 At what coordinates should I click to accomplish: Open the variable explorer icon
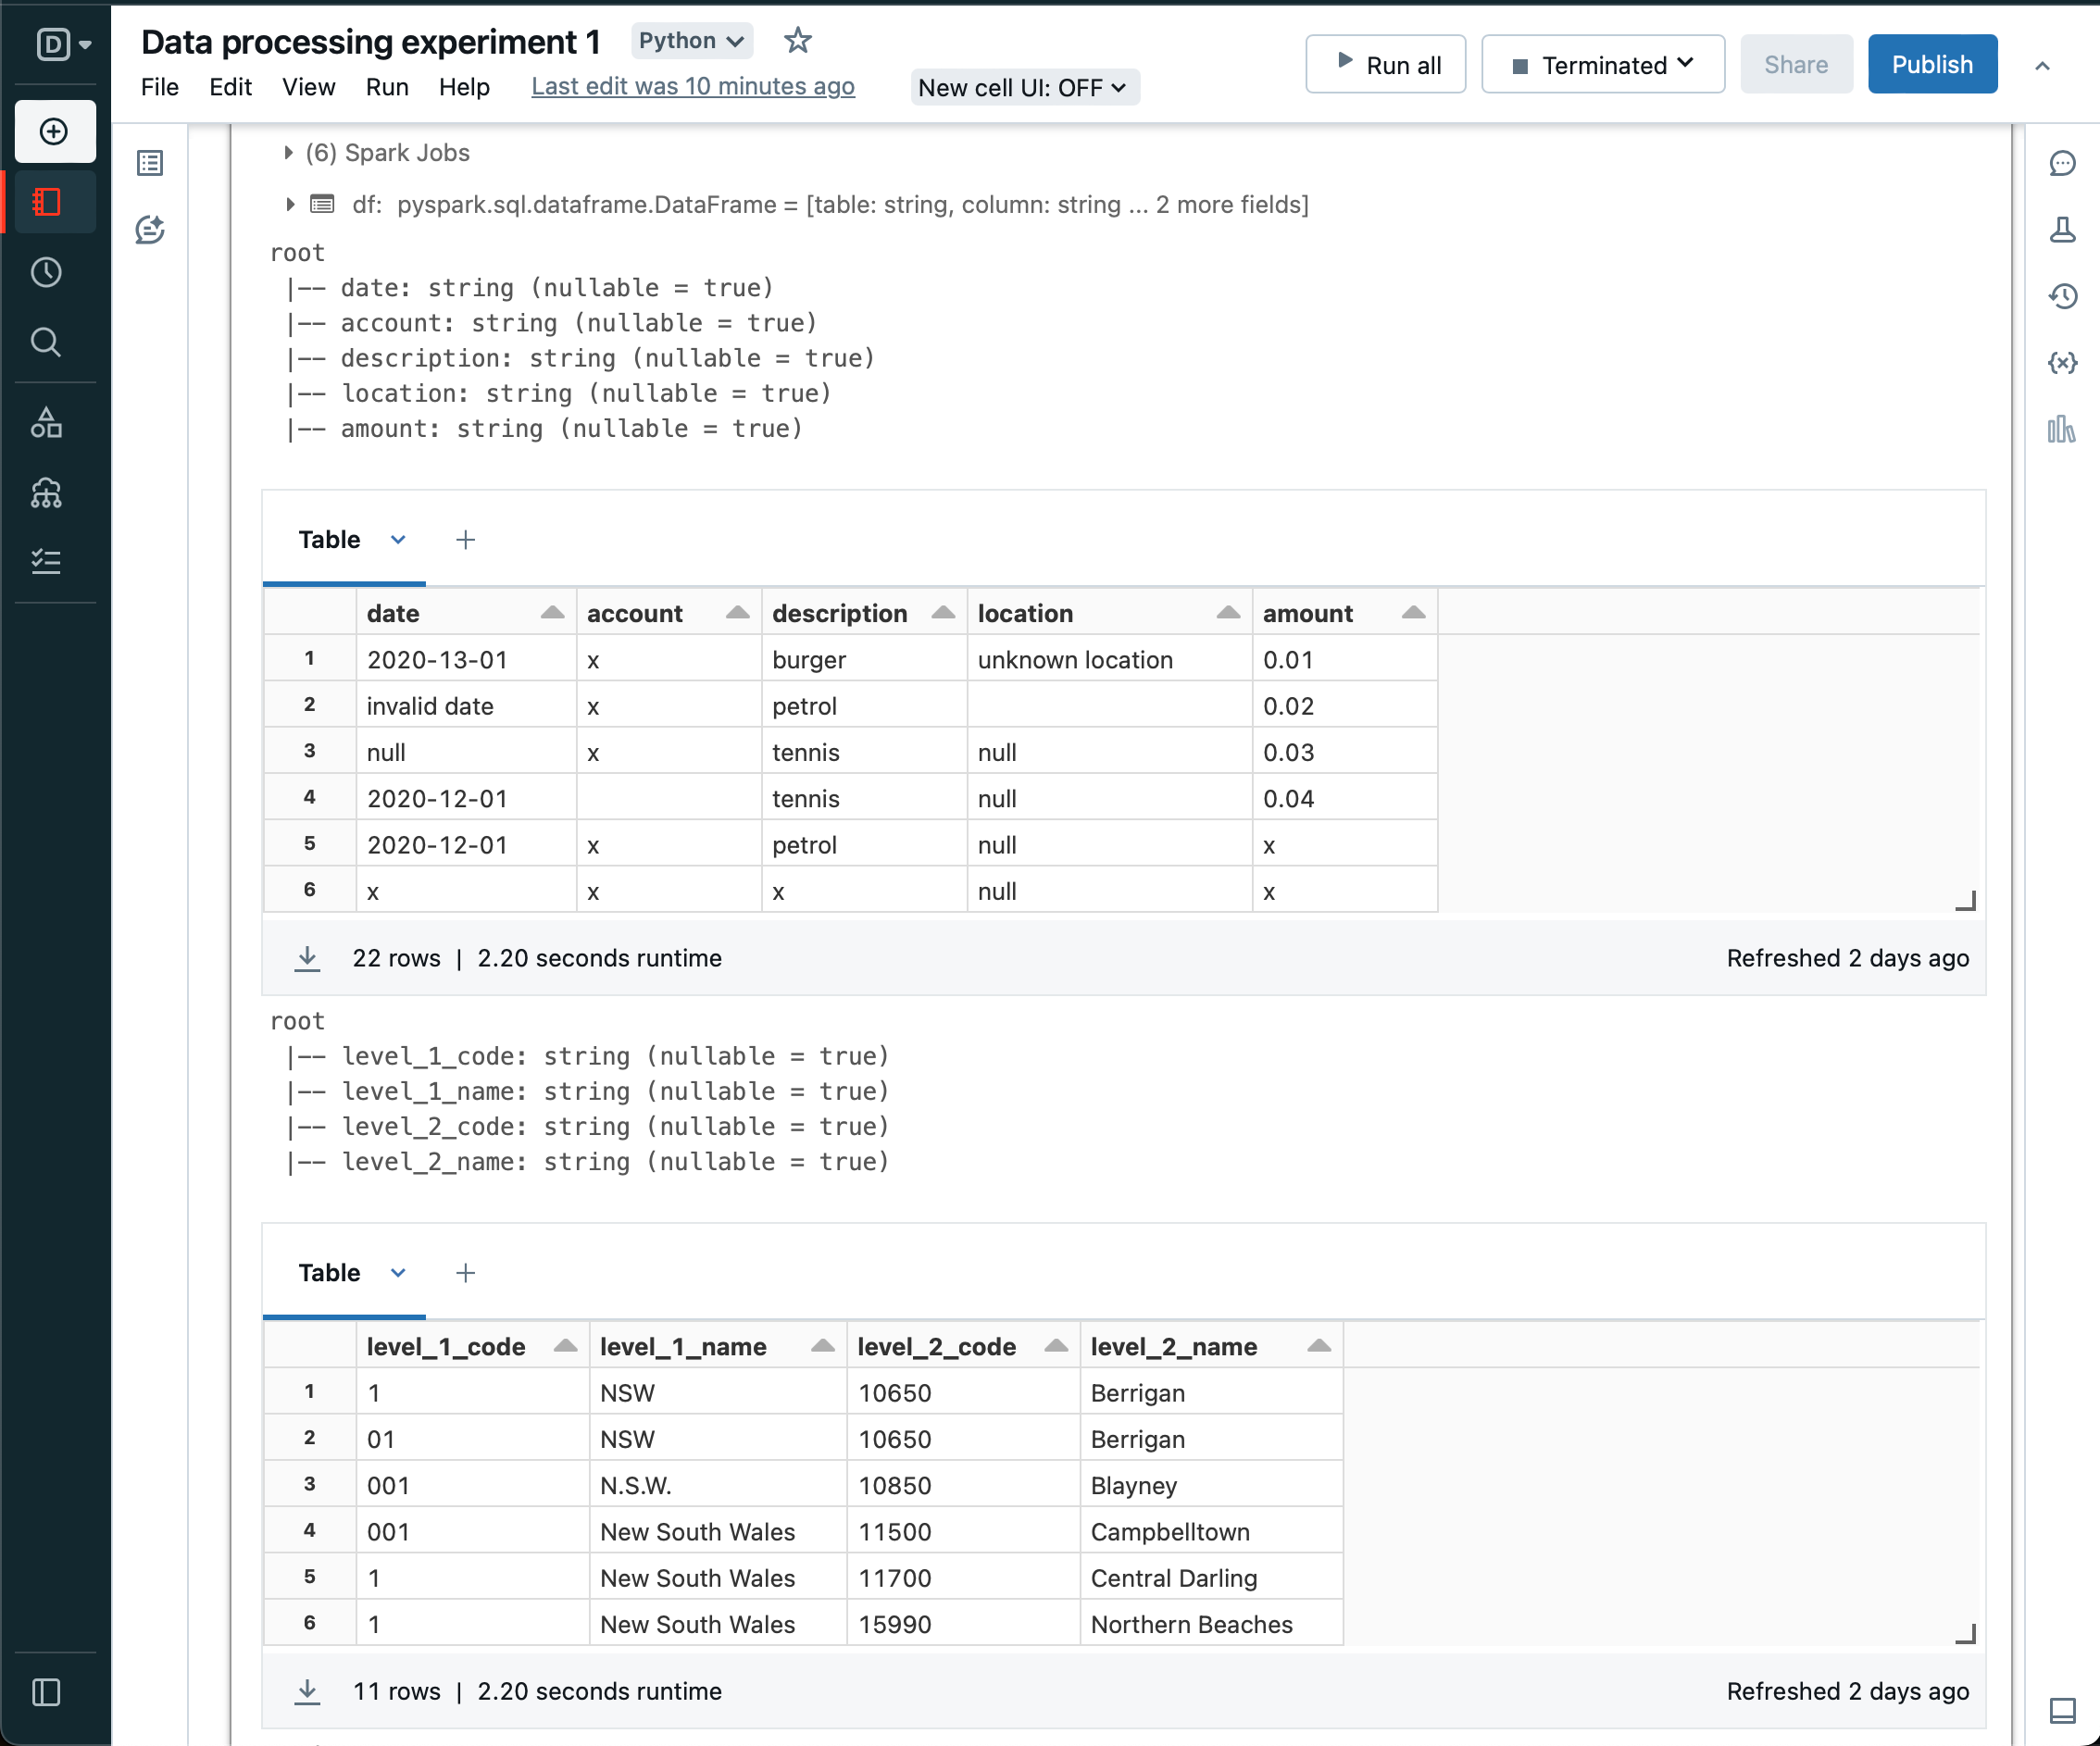pyautogui.click(x=2062, y=363)
